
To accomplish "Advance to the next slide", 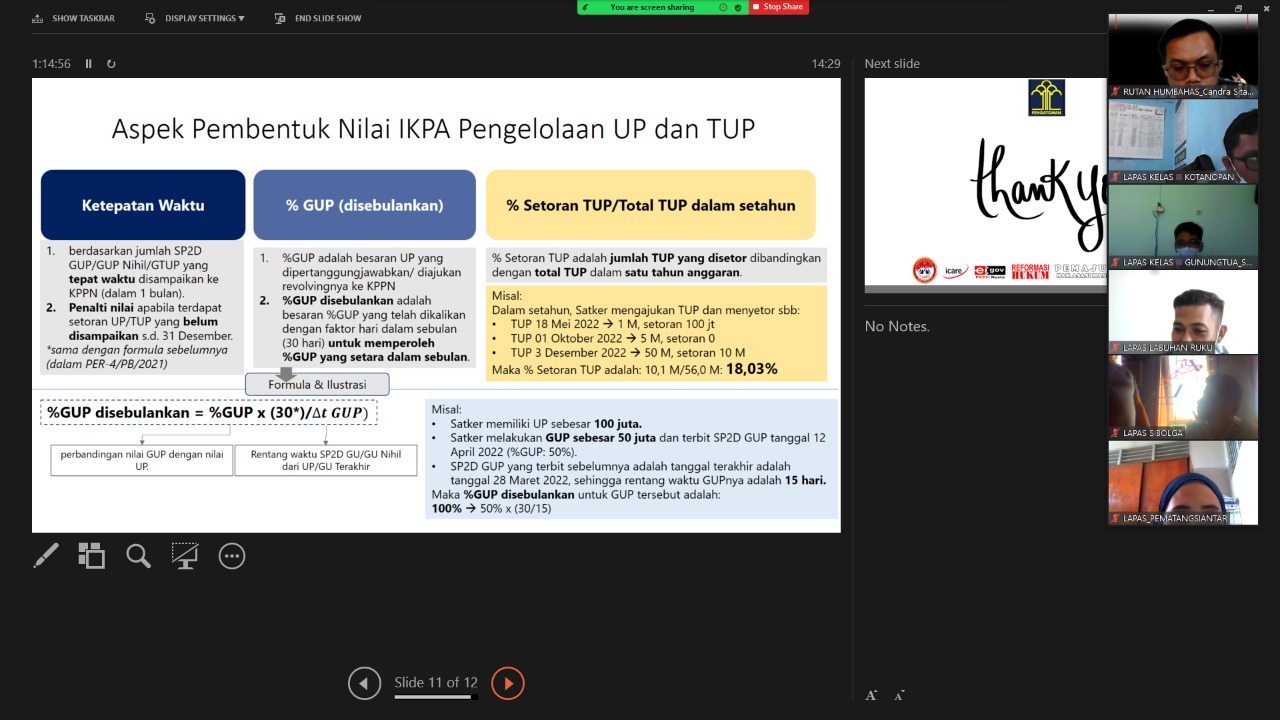I will point(508,683).
